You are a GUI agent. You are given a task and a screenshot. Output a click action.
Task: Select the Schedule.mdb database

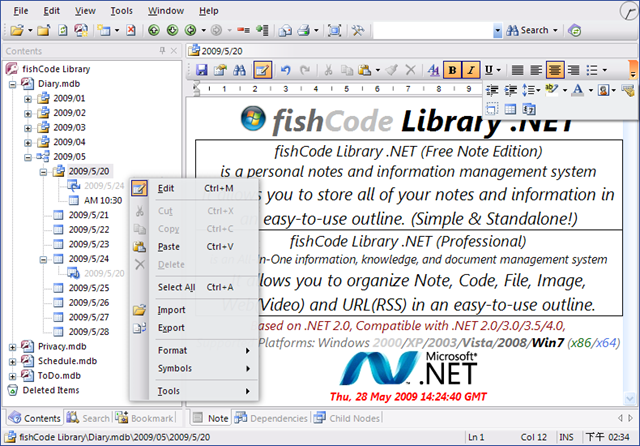tap(67, 361)
